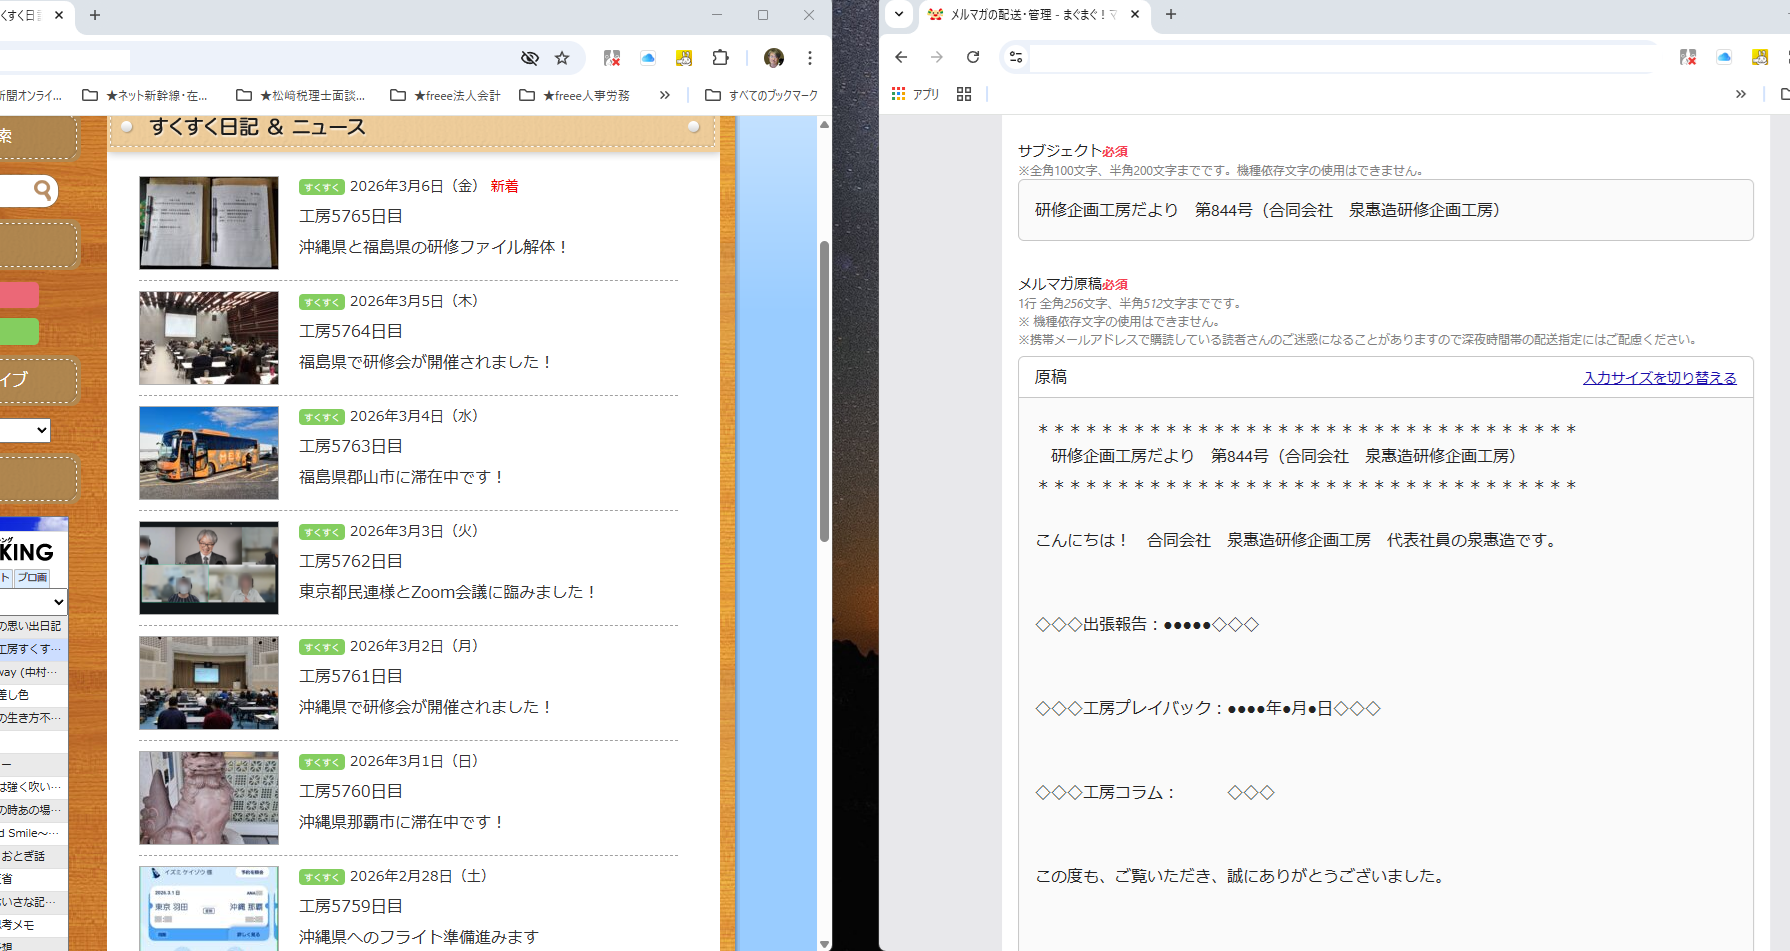1790x951 pixels.
Task: Select the メルマガの配送・管理 tab
Action: [x=1030, y=14]
